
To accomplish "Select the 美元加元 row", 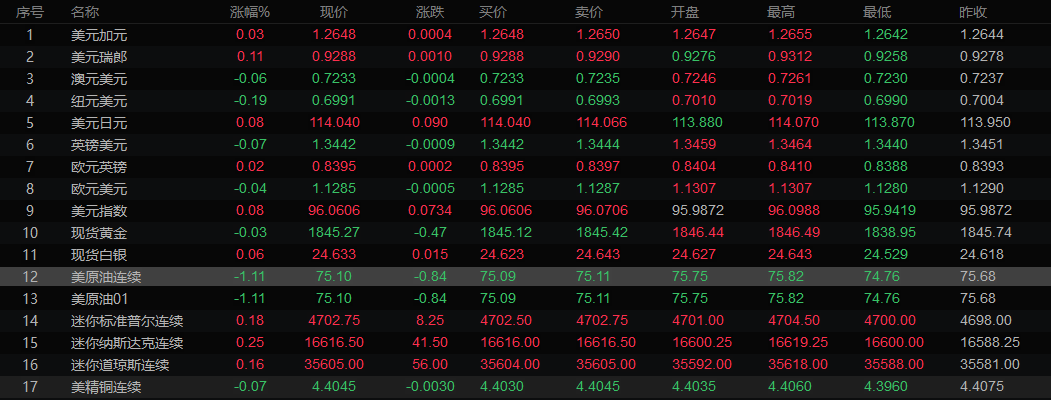I will [x=99, y=35].
